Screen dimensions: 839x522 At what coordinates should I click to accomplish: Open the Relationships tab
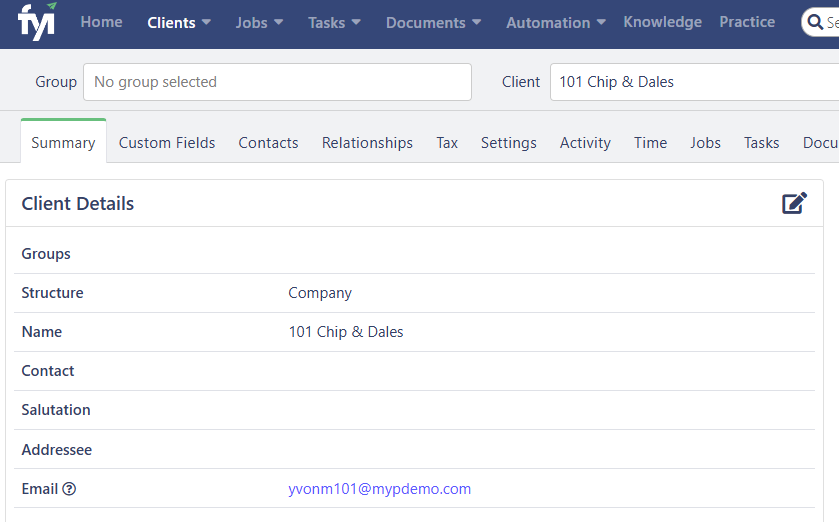(367, 143)
